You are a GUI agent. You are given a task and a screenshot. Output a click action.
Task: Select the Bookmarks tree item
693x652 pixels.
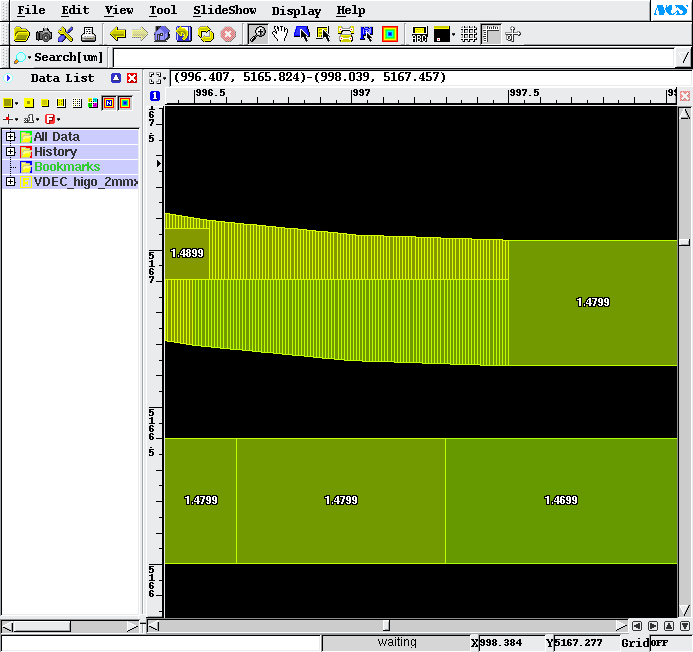click(x=67, y=167)
